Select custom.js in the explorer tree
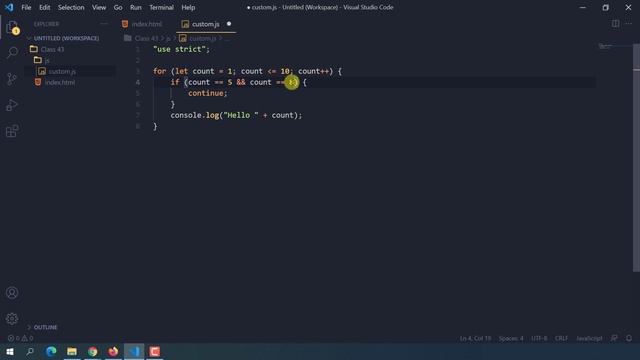Image resolution: width=640 pixels, height=360 pixels. tap(62, 71)
